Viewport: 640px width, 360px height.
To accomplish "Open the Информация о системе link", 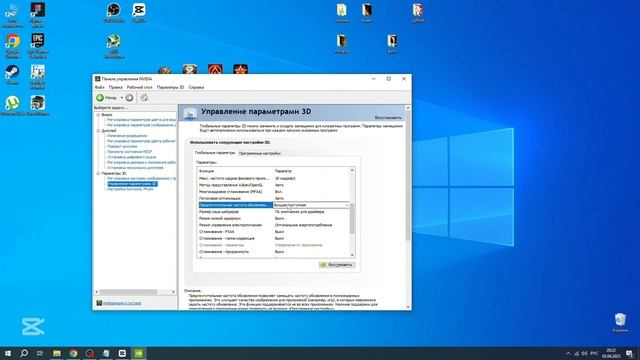I will [122, 303].
